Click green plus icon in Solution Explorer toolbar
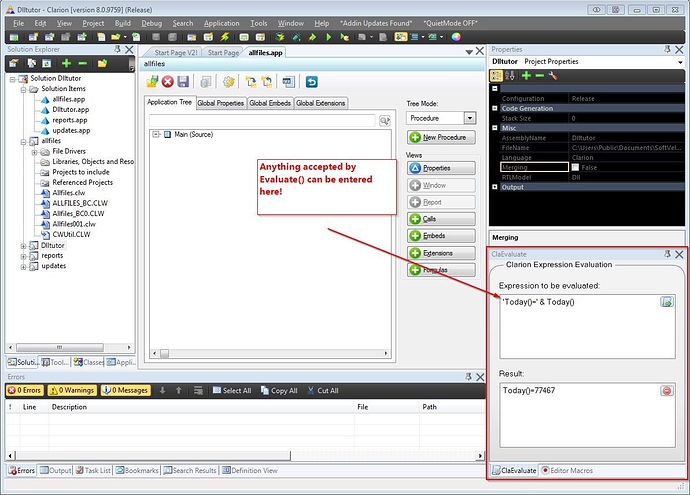Image resolution: width=690 pixels, height=495 pixels. 66,63
